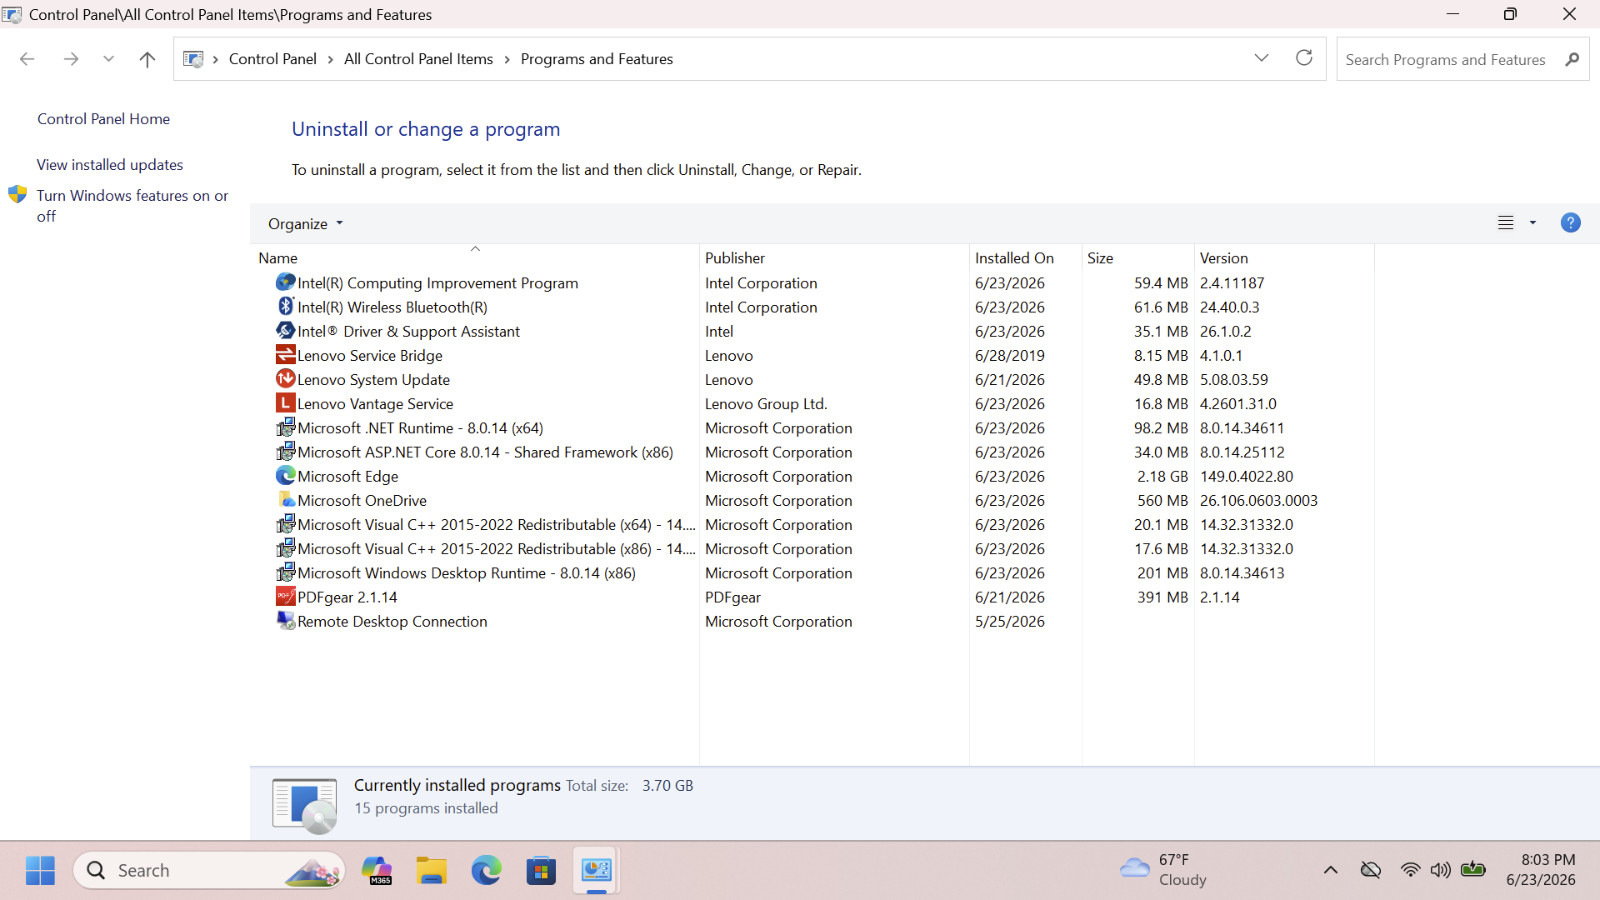Open recent locations dropdown arrow
1600x900 pixels.
(x=108, y=59)
